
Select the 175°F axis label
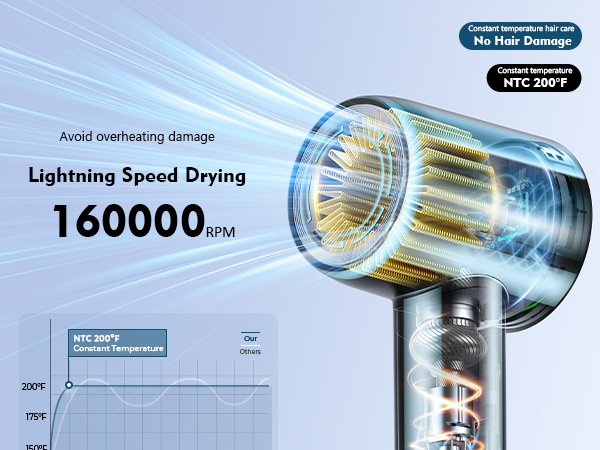click(34, 416)
